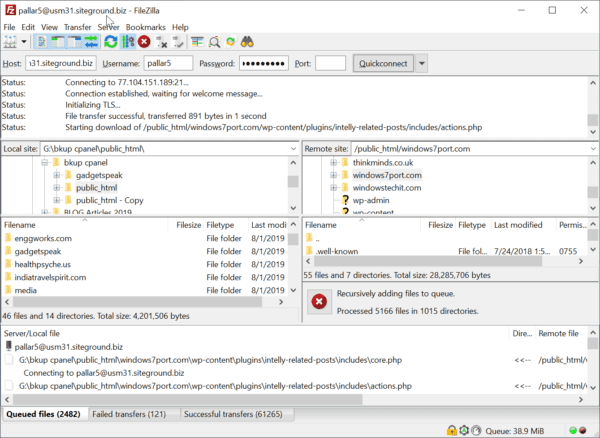This screenshot has height=438, width=600.
Task: Sort remote files by Filesize column
Action: [x=440, y=225]
